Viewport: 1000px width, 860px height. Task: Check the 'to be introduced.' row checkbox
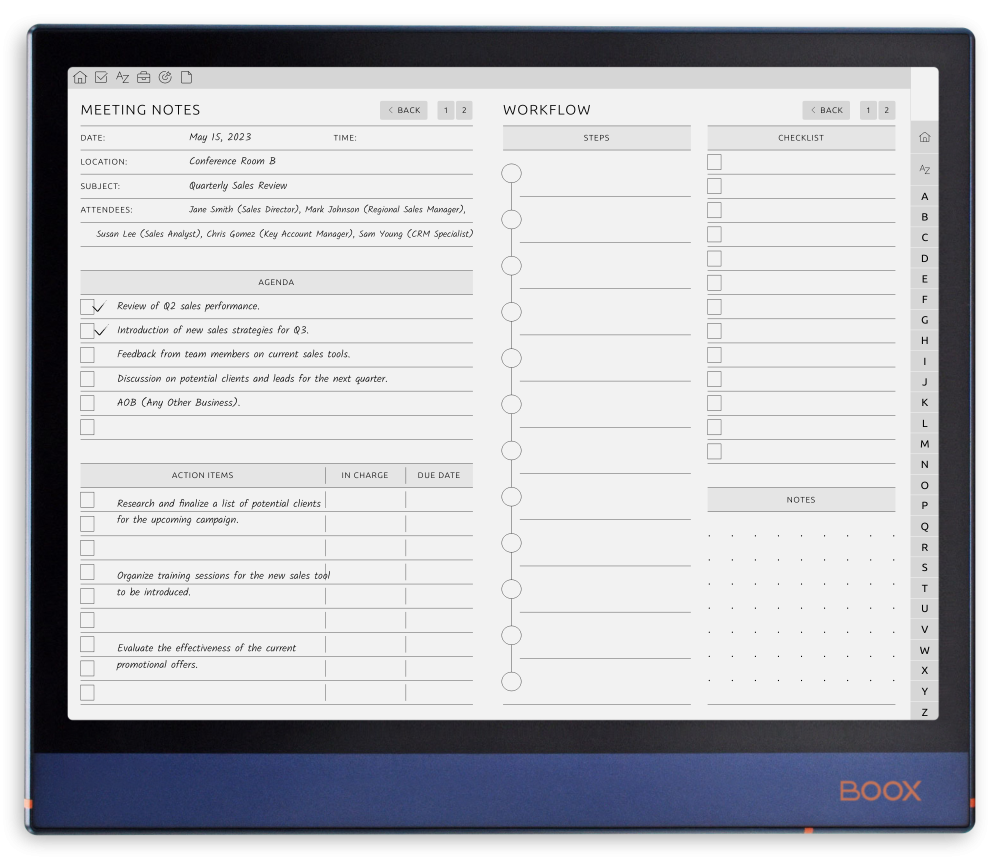(87, 596)
